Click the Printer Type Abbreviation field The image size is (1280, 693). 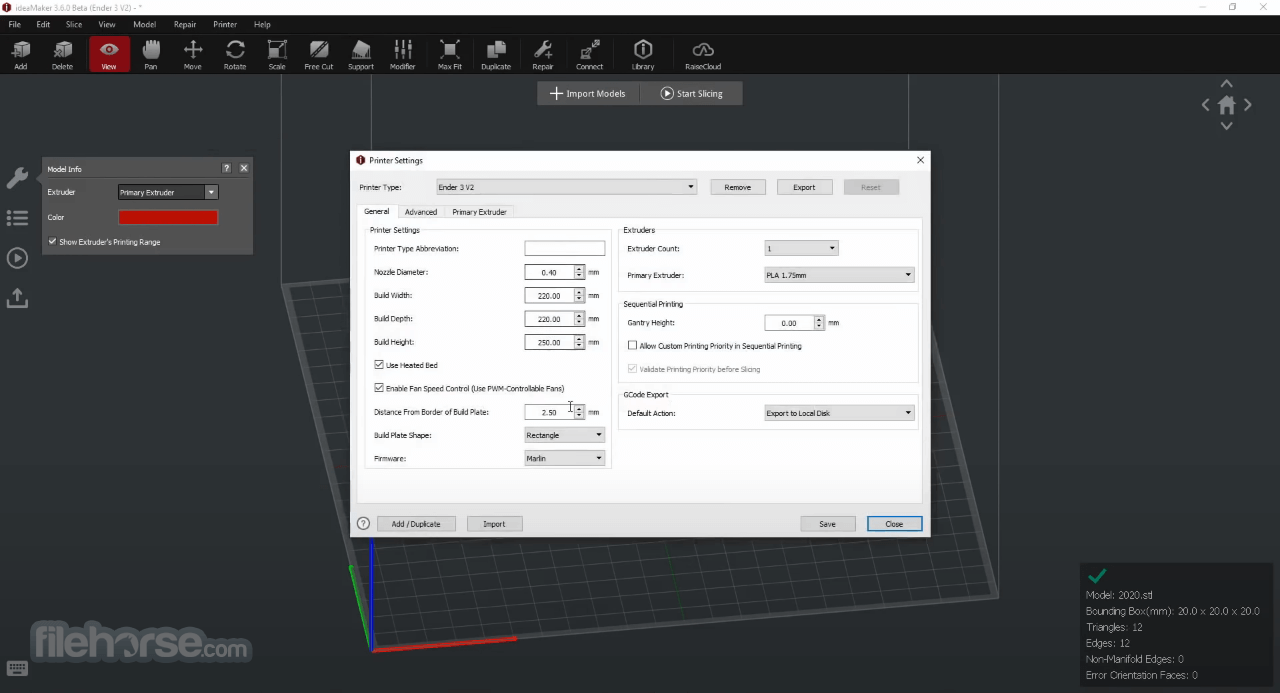click(x=565, y=248)
